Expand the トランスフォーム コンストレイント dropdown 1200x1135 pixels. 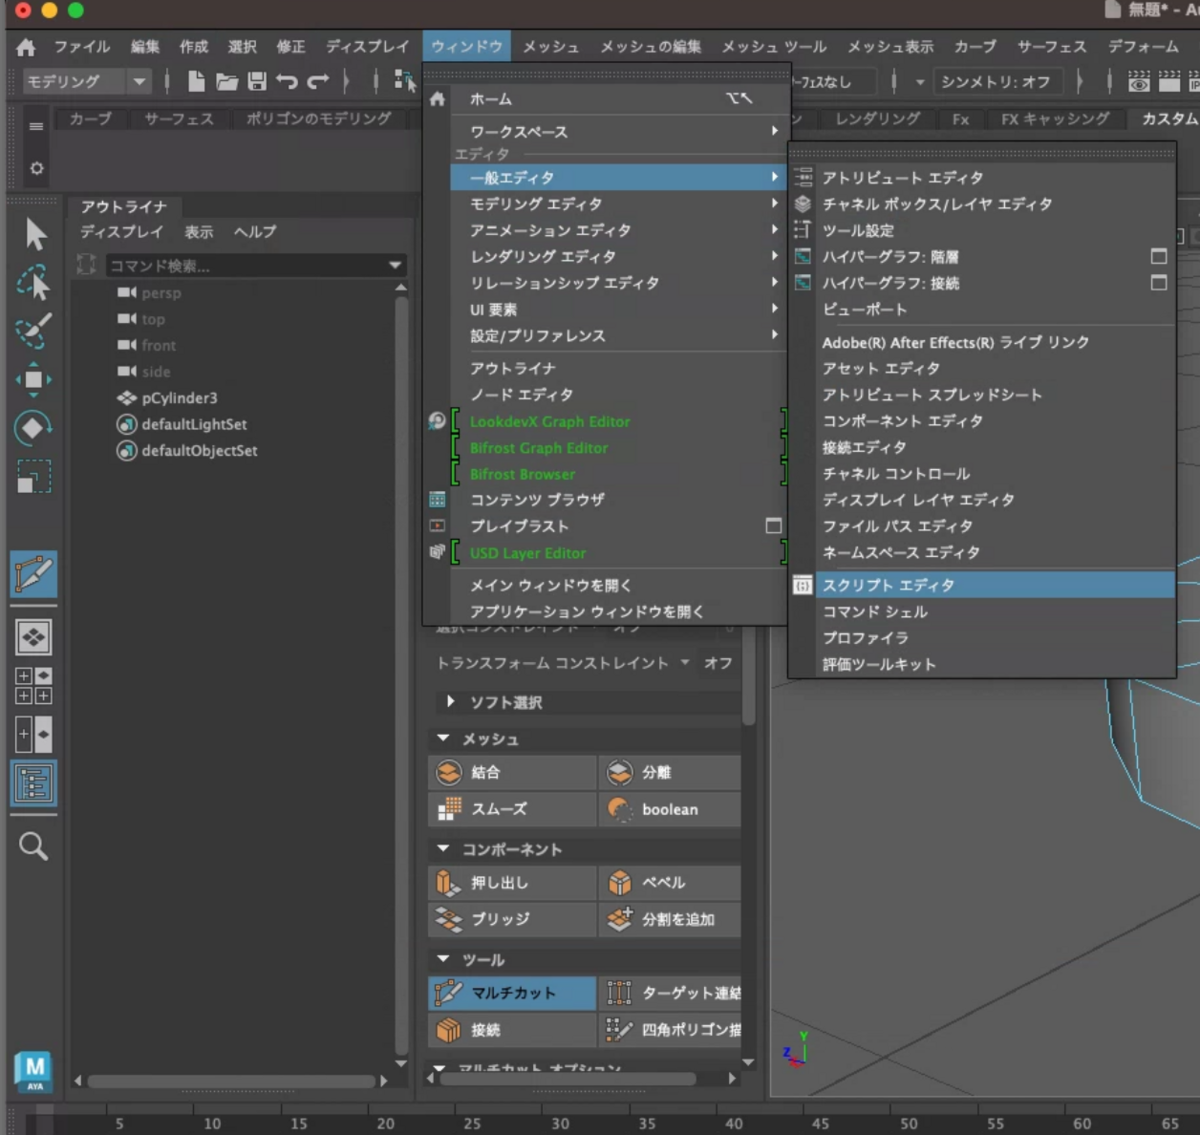pos(686,663)
